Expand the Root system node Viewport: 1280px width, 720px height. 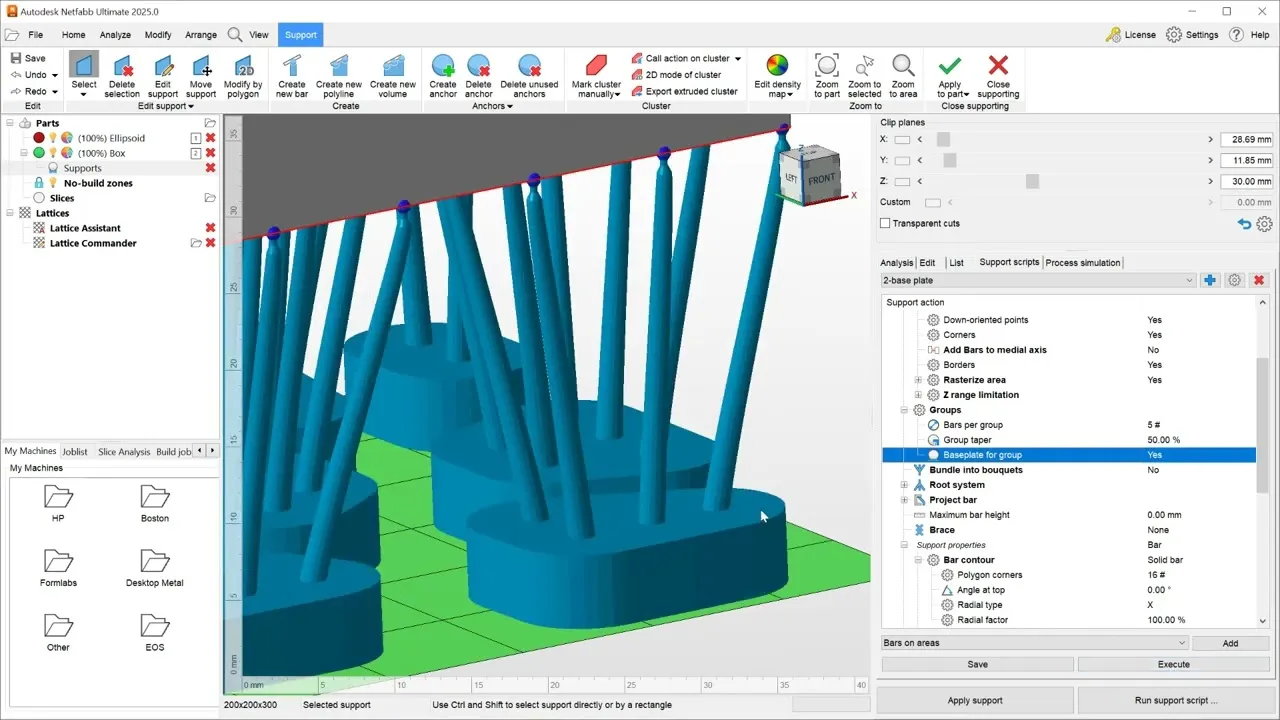click(905, 485)
